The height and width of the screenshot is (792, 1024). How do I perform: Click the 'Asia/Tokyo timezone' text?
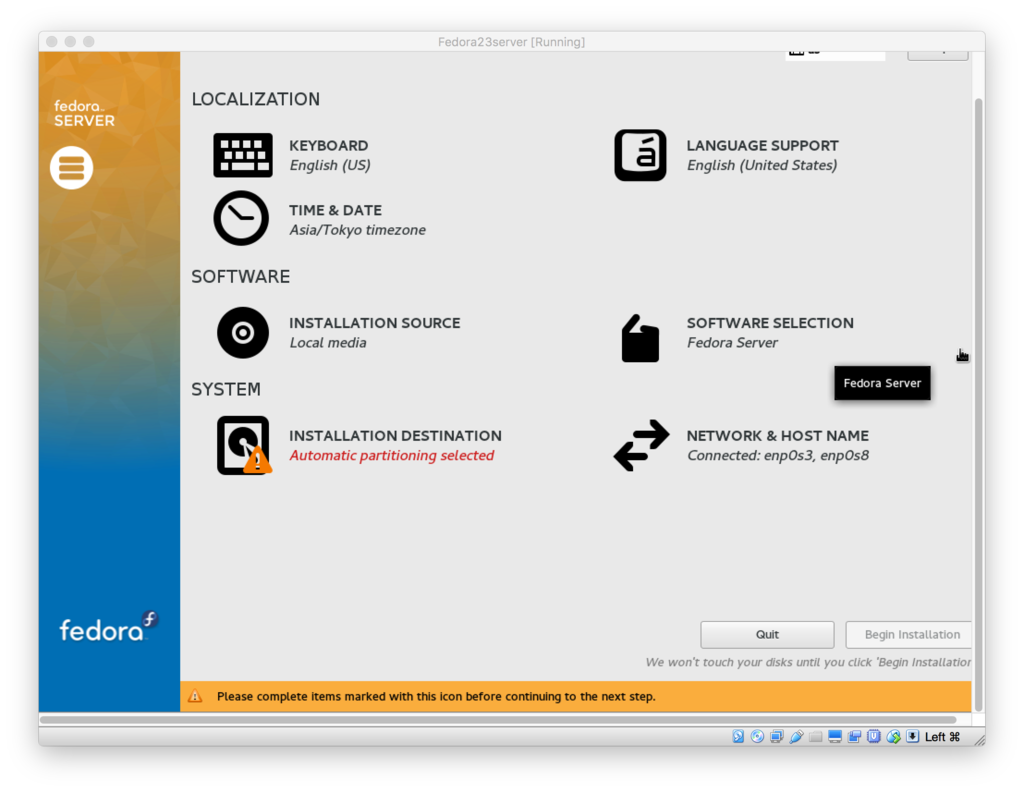(357, 230)
